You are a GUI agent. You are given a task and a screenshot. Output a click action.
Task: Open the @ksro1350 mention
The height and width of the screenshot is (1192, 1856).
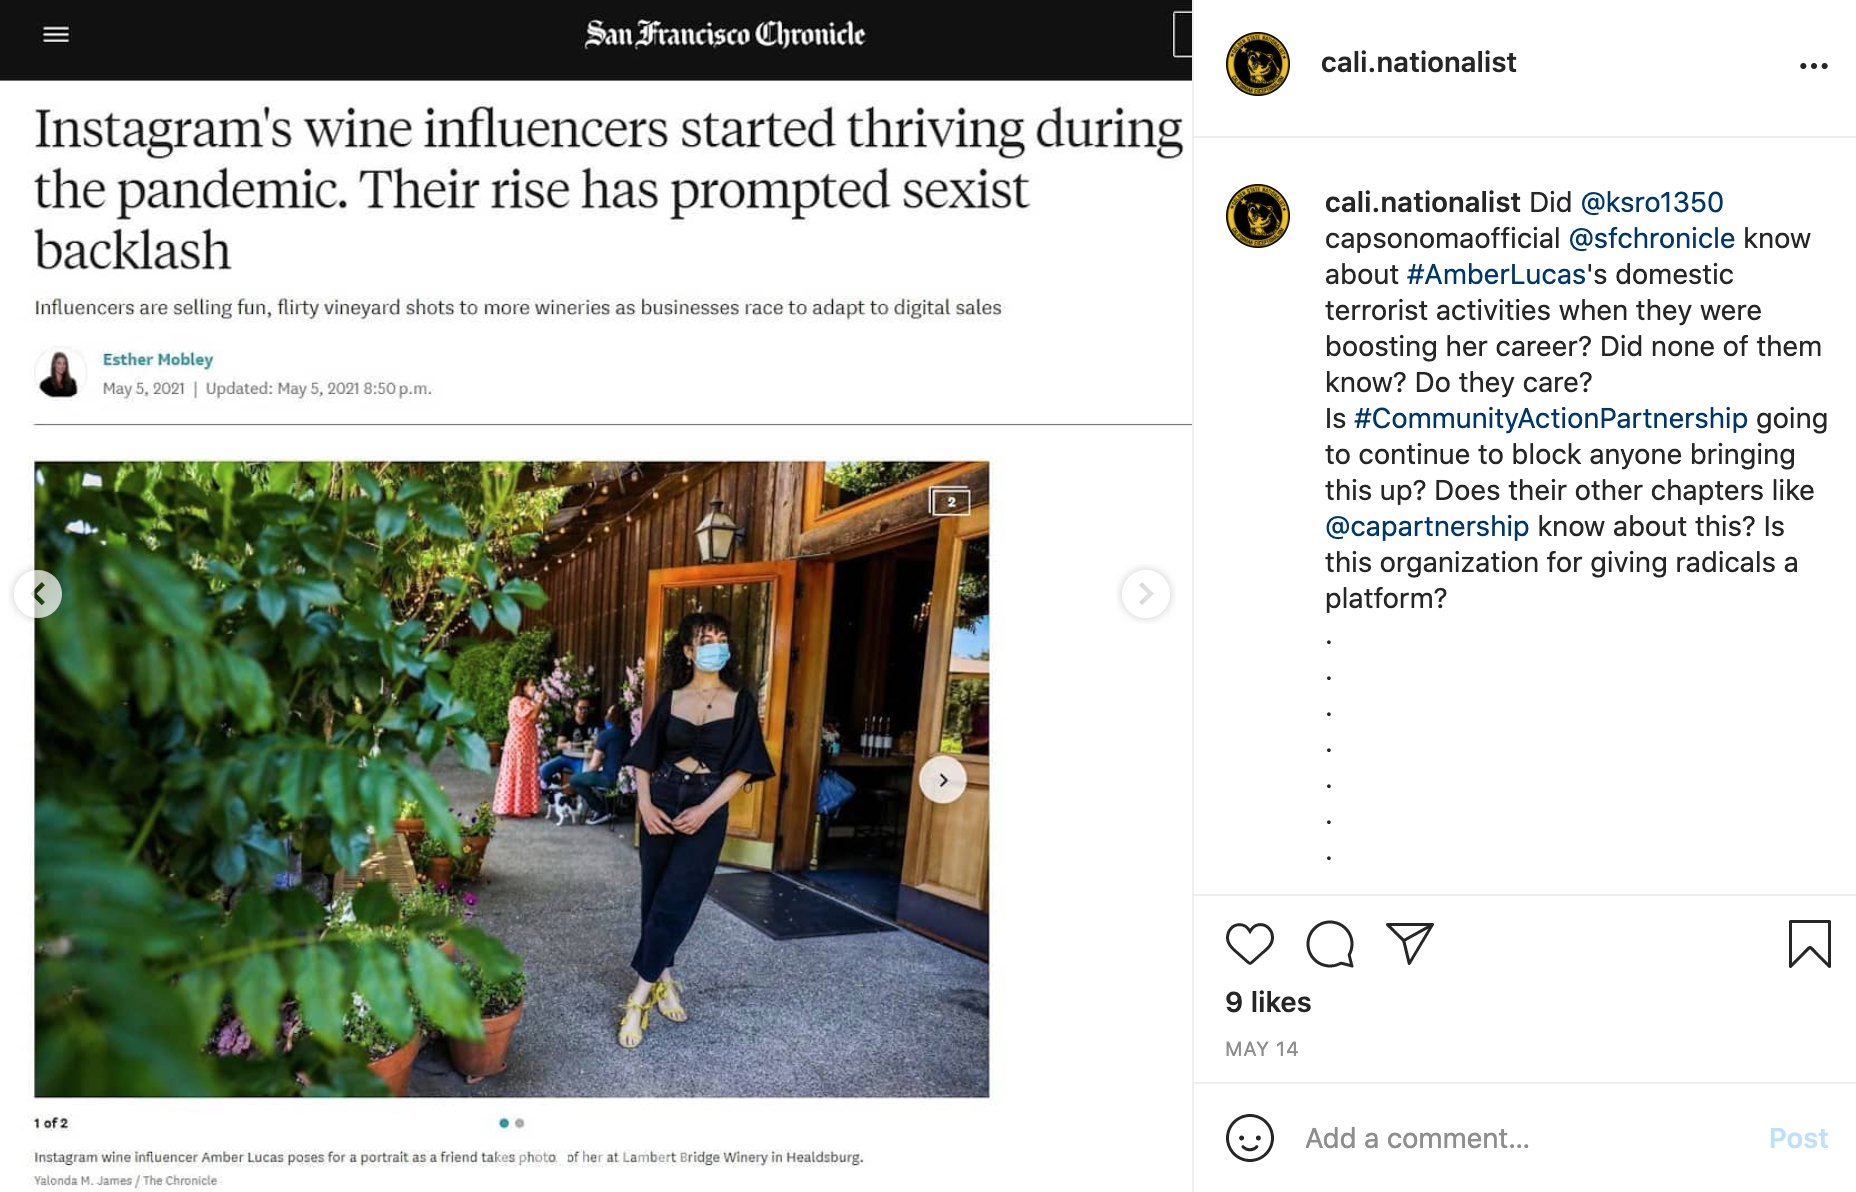pos(1651,203)
